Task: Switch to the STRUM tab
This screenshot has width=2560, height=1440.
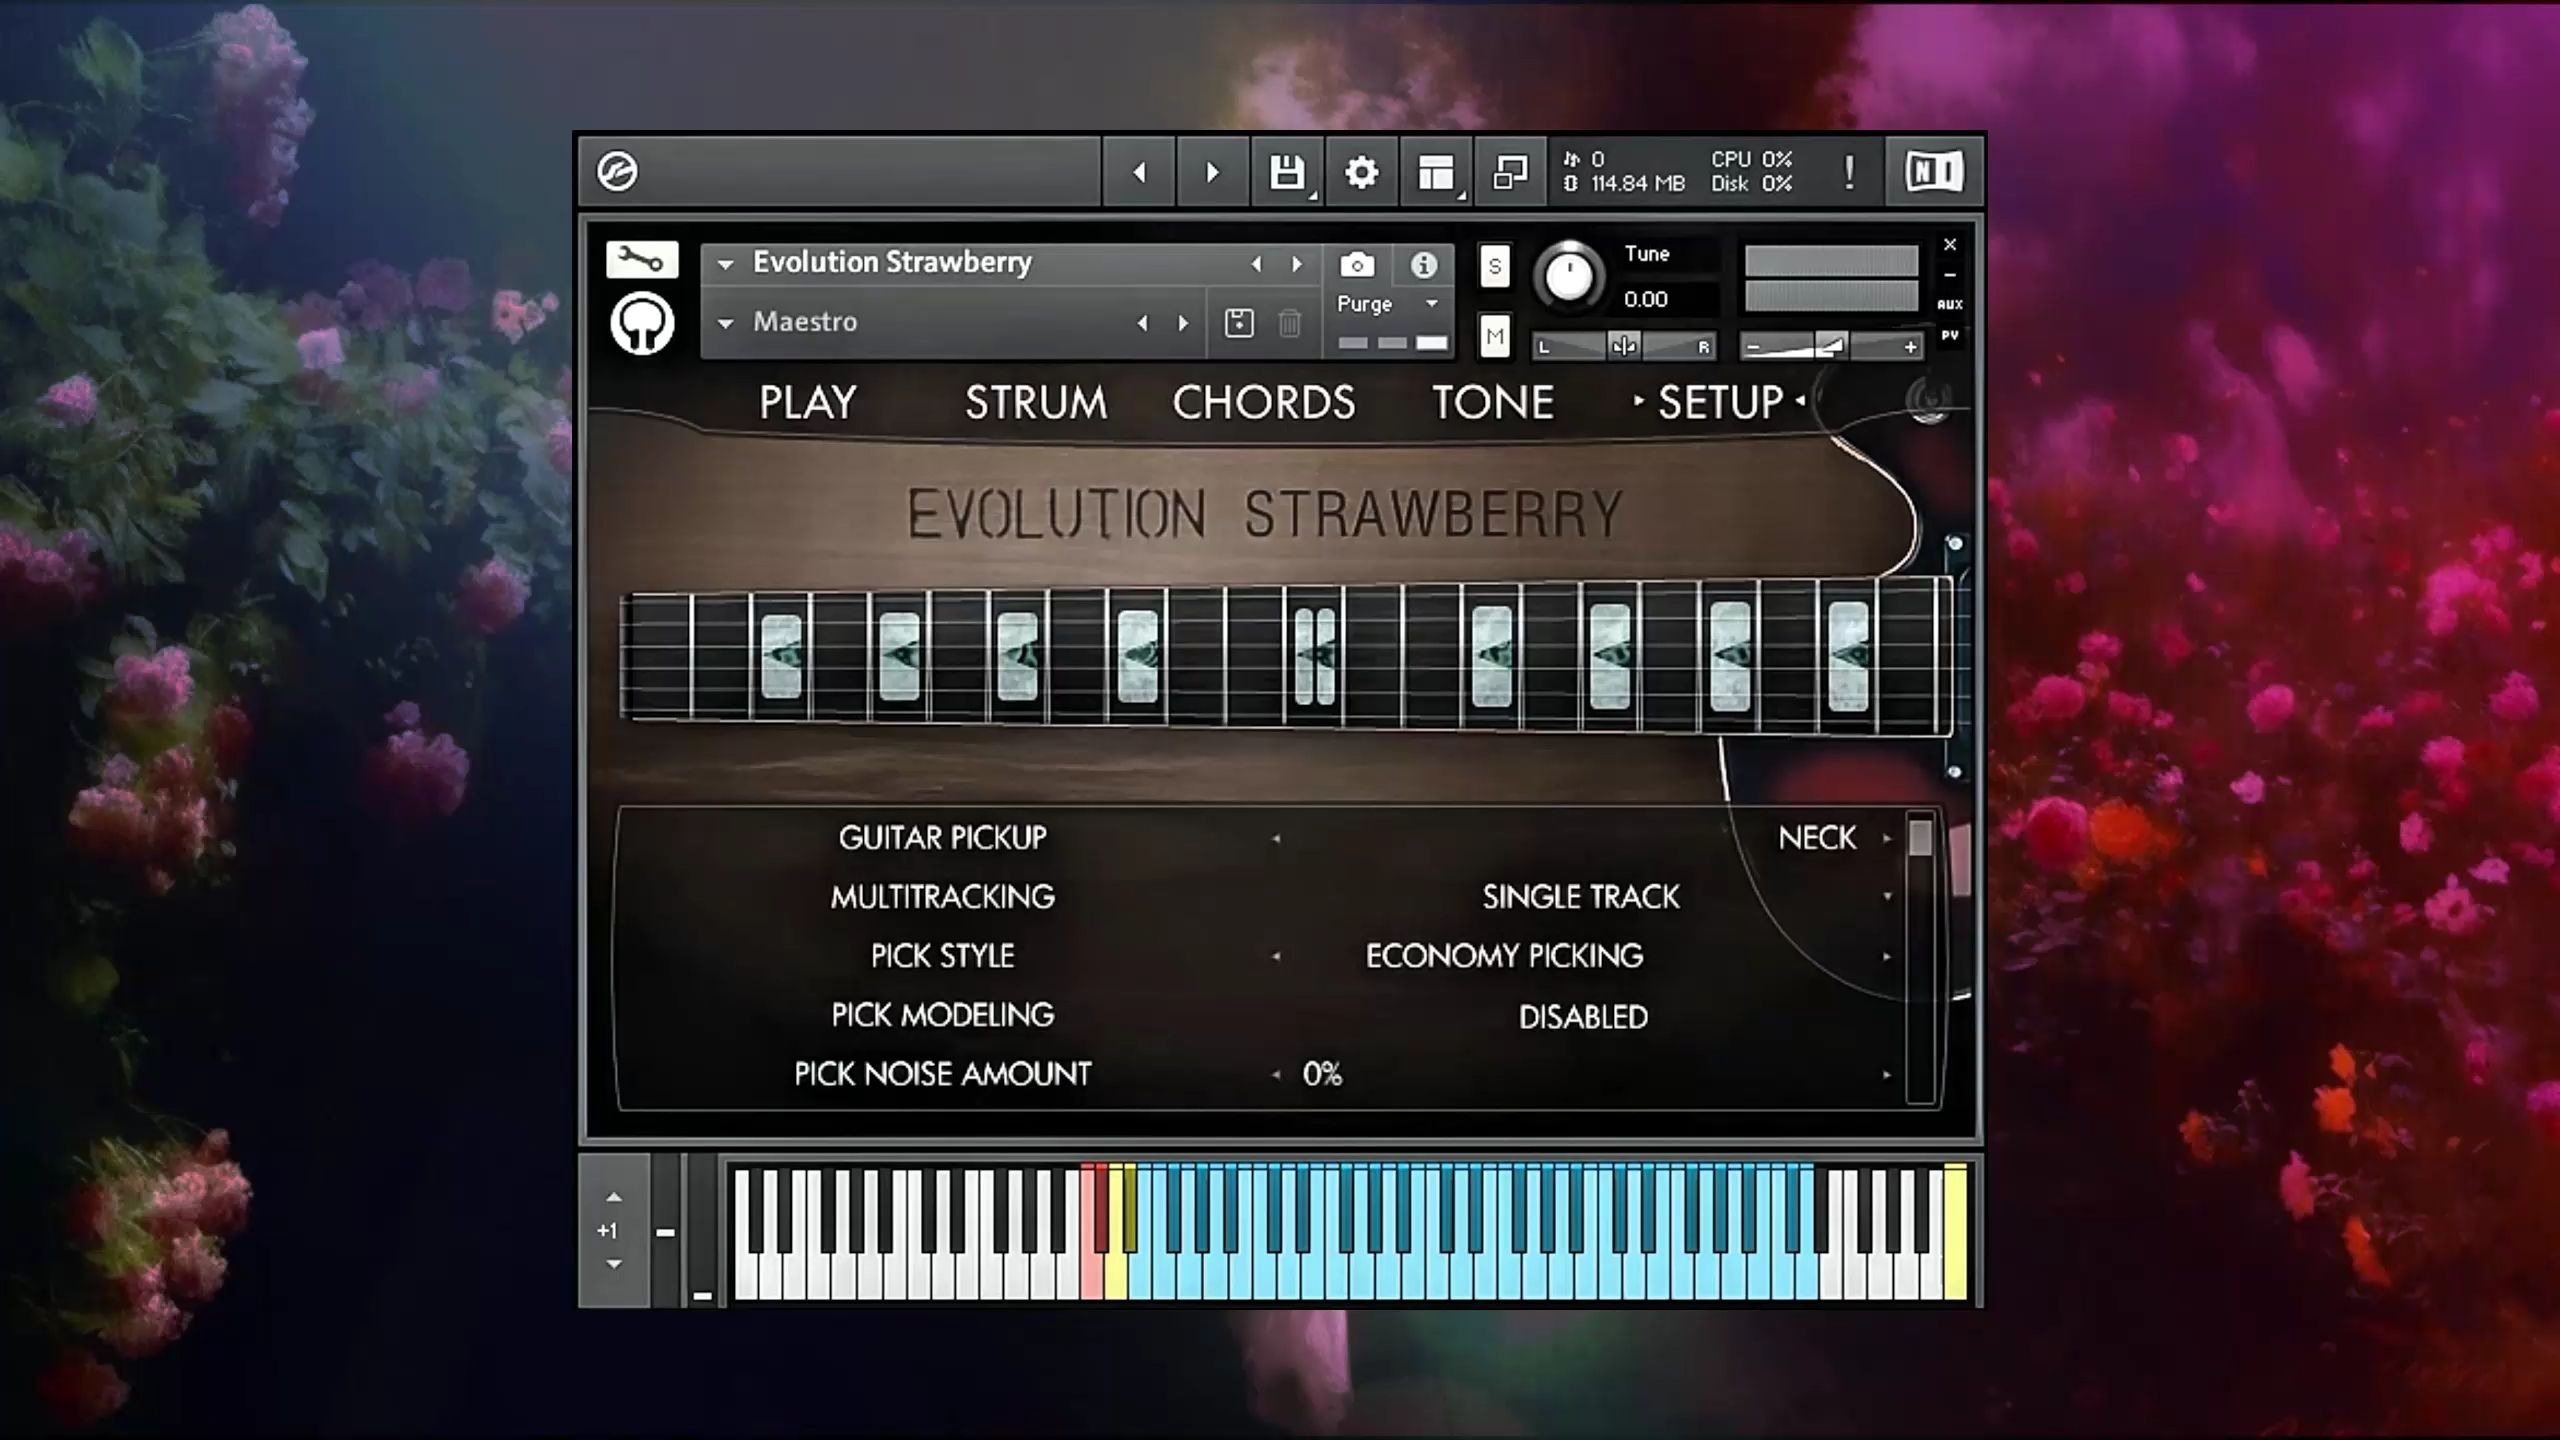Action: click(1036, 402)
